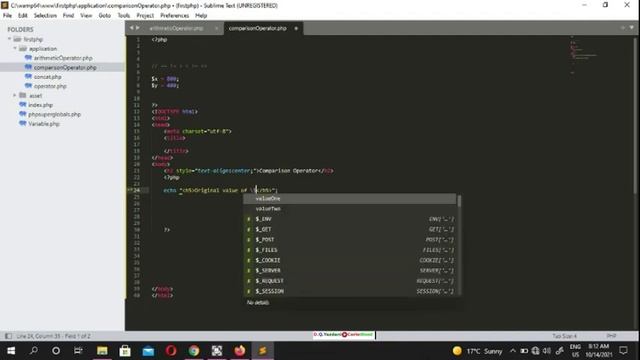Viewport: 640px width, 360px height.
Task: Launch Google Chrome from the taskbar
Action: click(x=194, y=351)
